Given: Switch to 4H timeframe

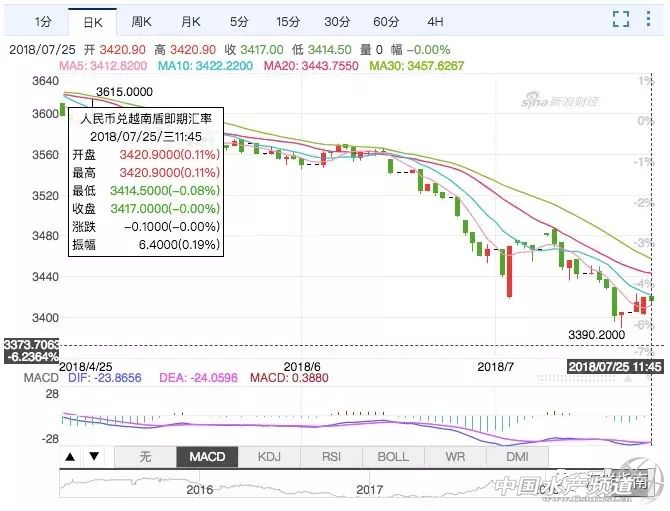Looking at the screenshot, I should (434, 20).
